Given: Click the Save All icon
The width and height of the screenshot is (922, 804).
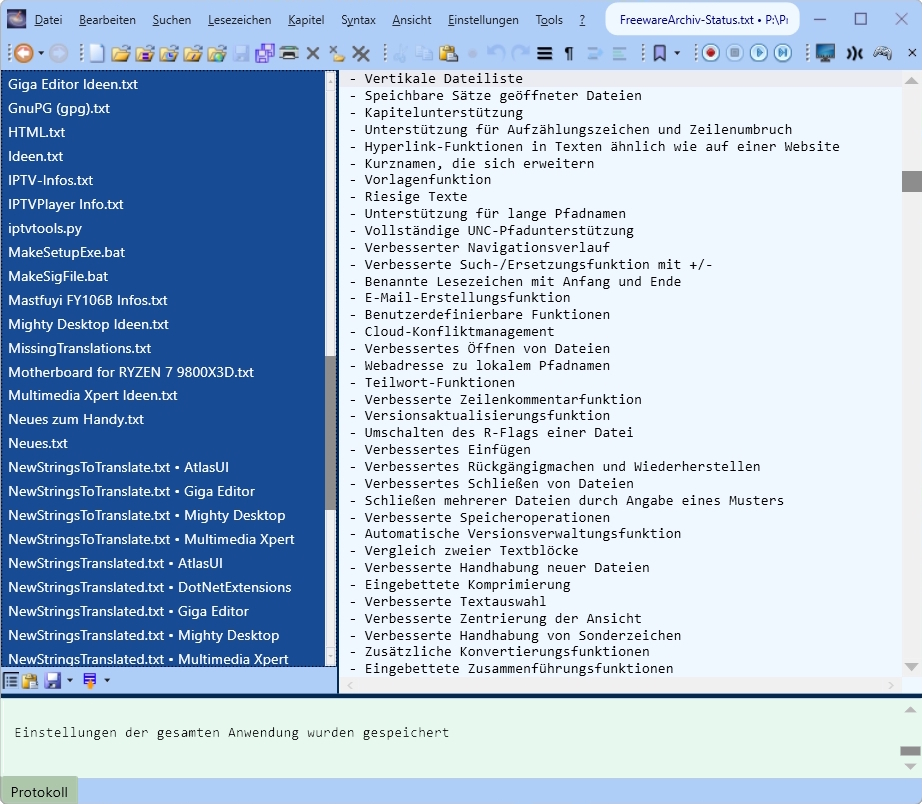Looking at the screenshot, I should [x=264, y=53].
